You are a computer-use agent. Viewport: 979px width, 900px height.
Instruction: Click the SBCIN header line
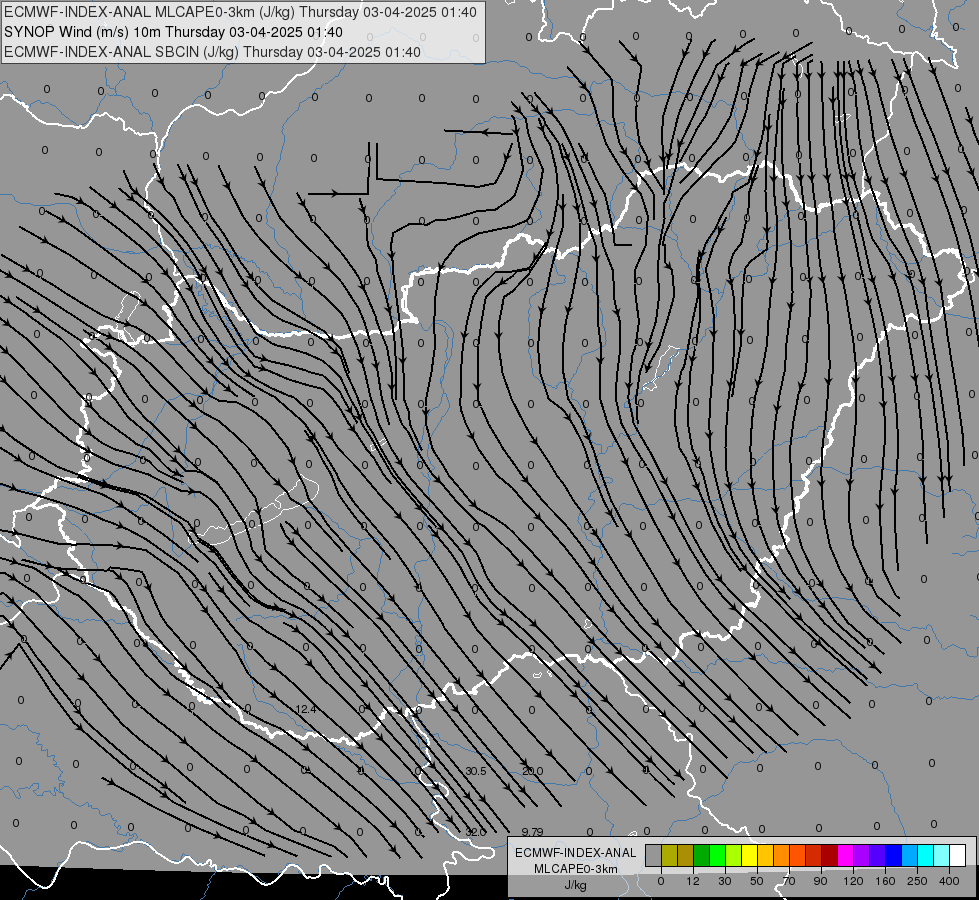click(212, 52)
